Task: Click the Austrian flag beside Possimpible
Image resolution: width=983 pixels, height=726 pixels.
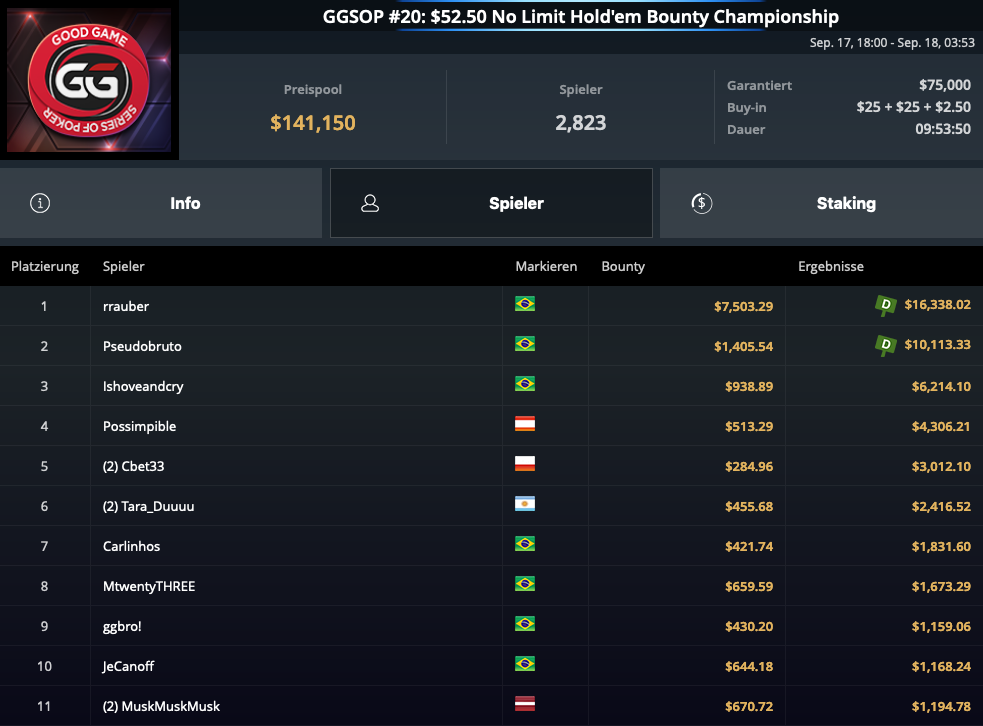Action: [524, 424]
